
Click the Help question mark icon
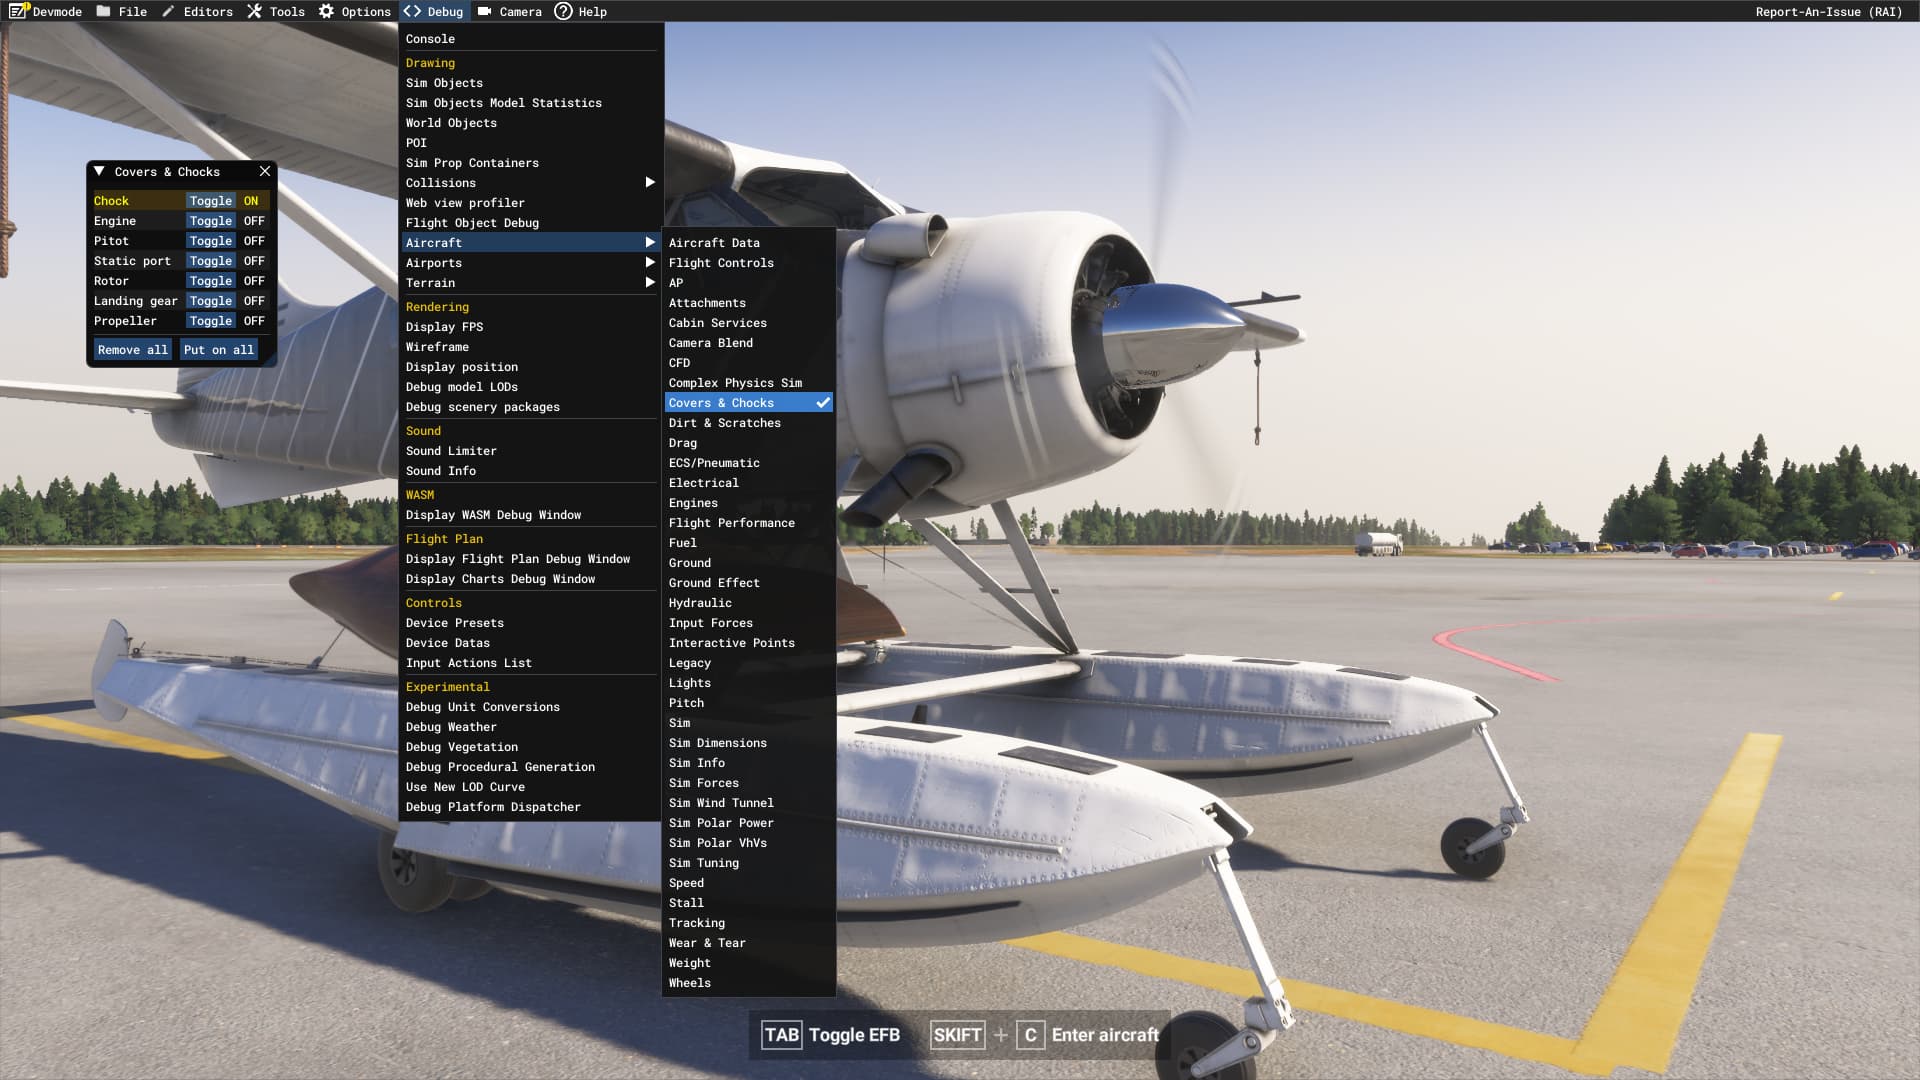[563, 11]
